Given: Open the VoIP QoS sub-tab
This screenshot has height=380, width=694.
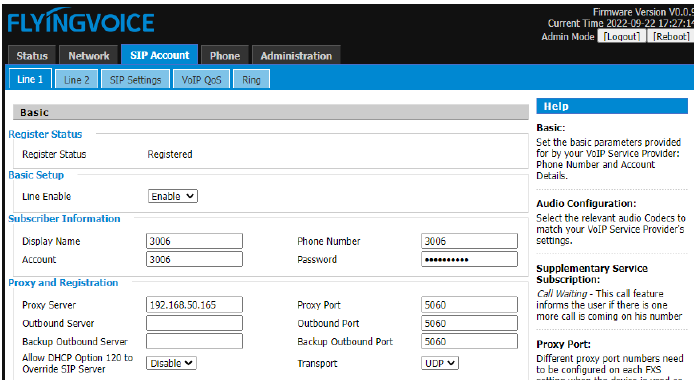Looking at the screenshot, I should [x=201, y=80].
